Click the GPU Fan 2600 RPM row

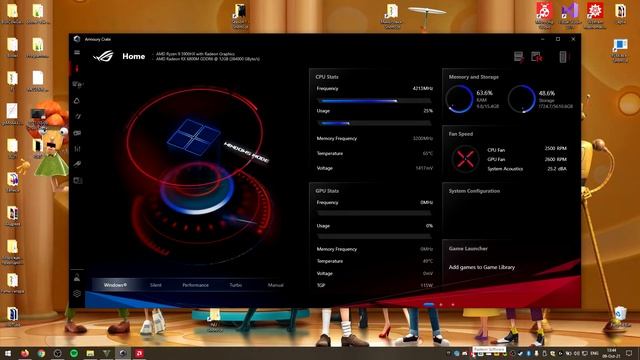pos(527,159)
